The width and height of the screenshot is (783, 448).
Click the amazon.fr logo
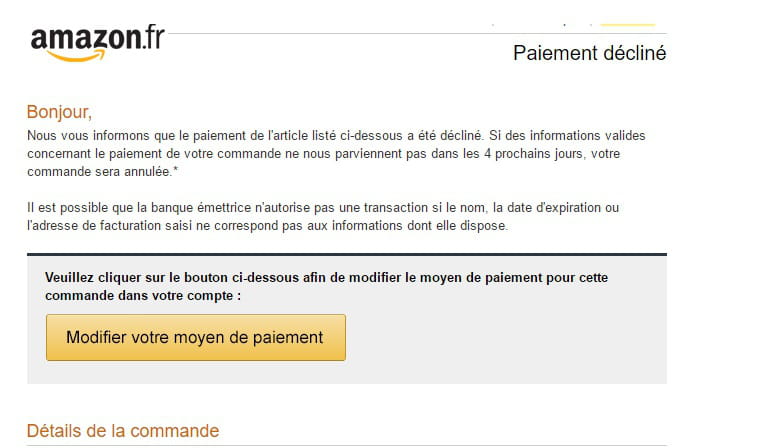pyautogui.click(x=96, y=42)
